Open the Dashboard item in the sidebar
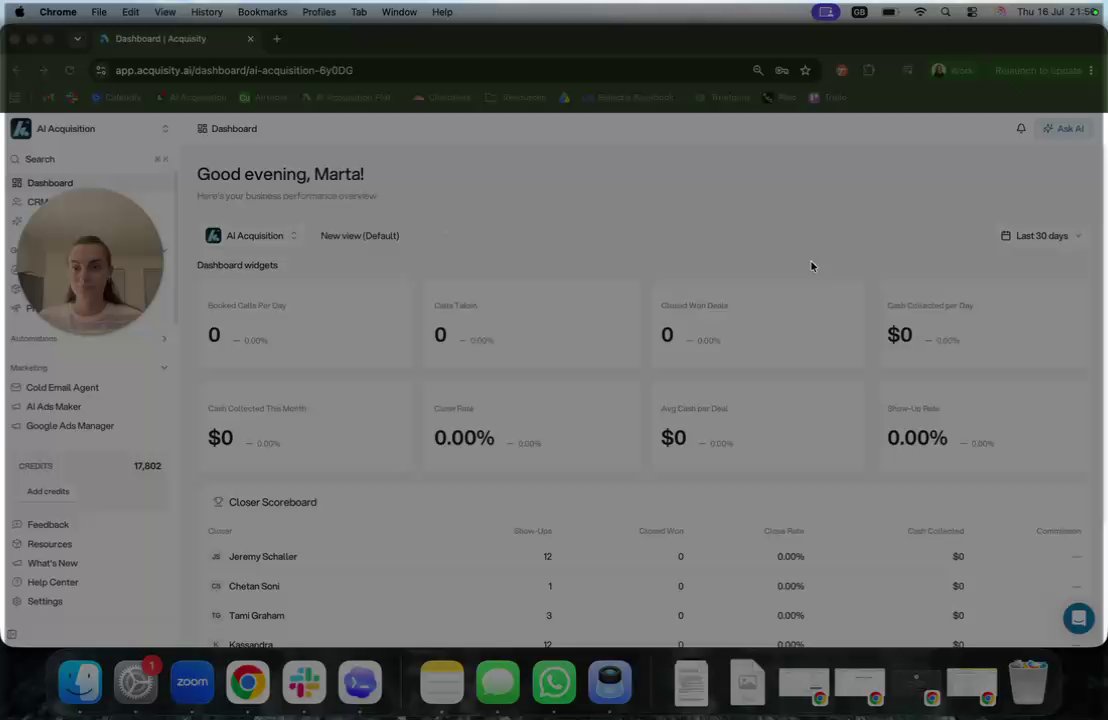The image size is (1108, 720). tap(88, 183)
